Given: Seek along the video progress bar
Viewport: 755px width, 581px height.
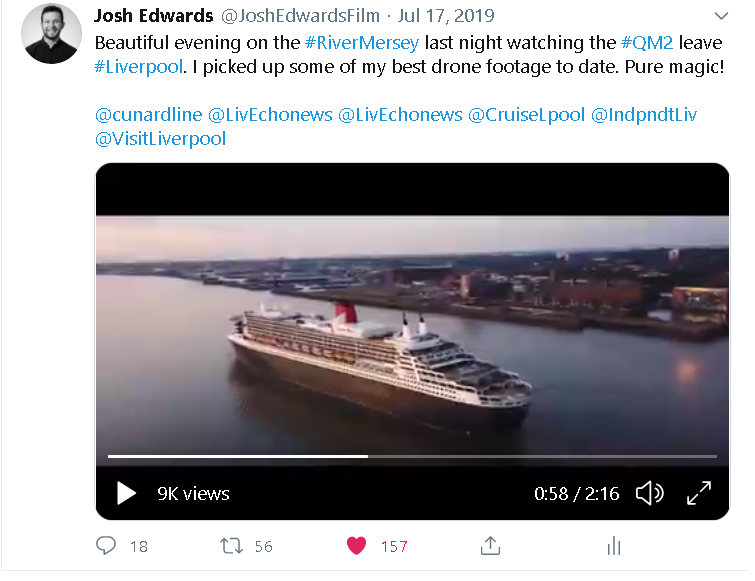Looking at the screenshot, I should [412, 455].
